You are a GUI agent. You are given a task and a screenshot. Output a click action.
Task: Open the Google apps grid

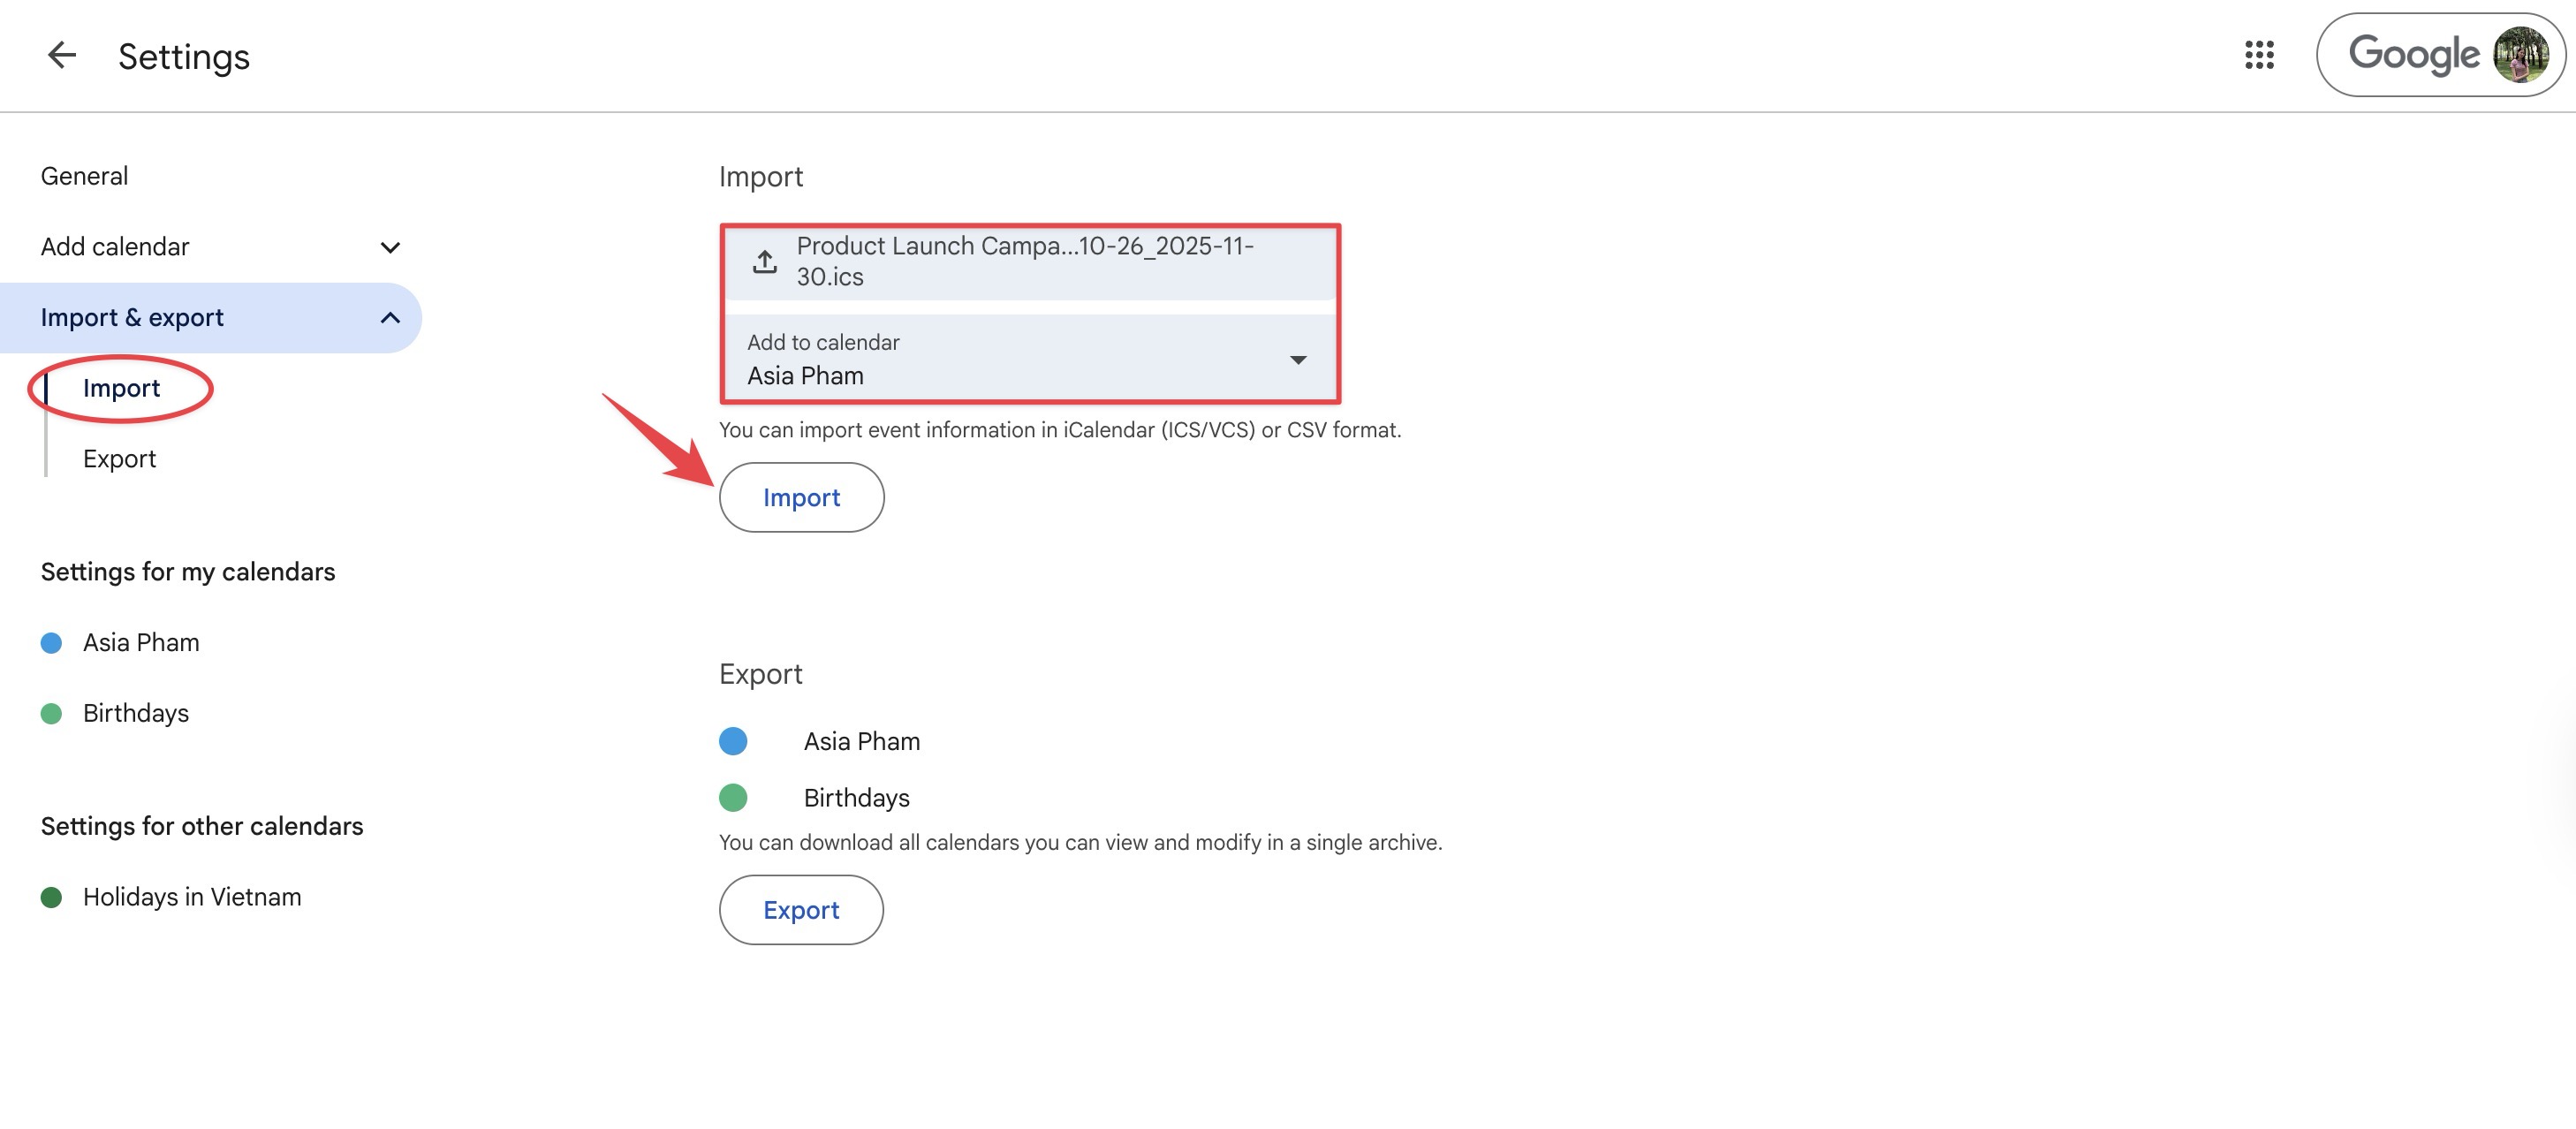(2259, 55)
